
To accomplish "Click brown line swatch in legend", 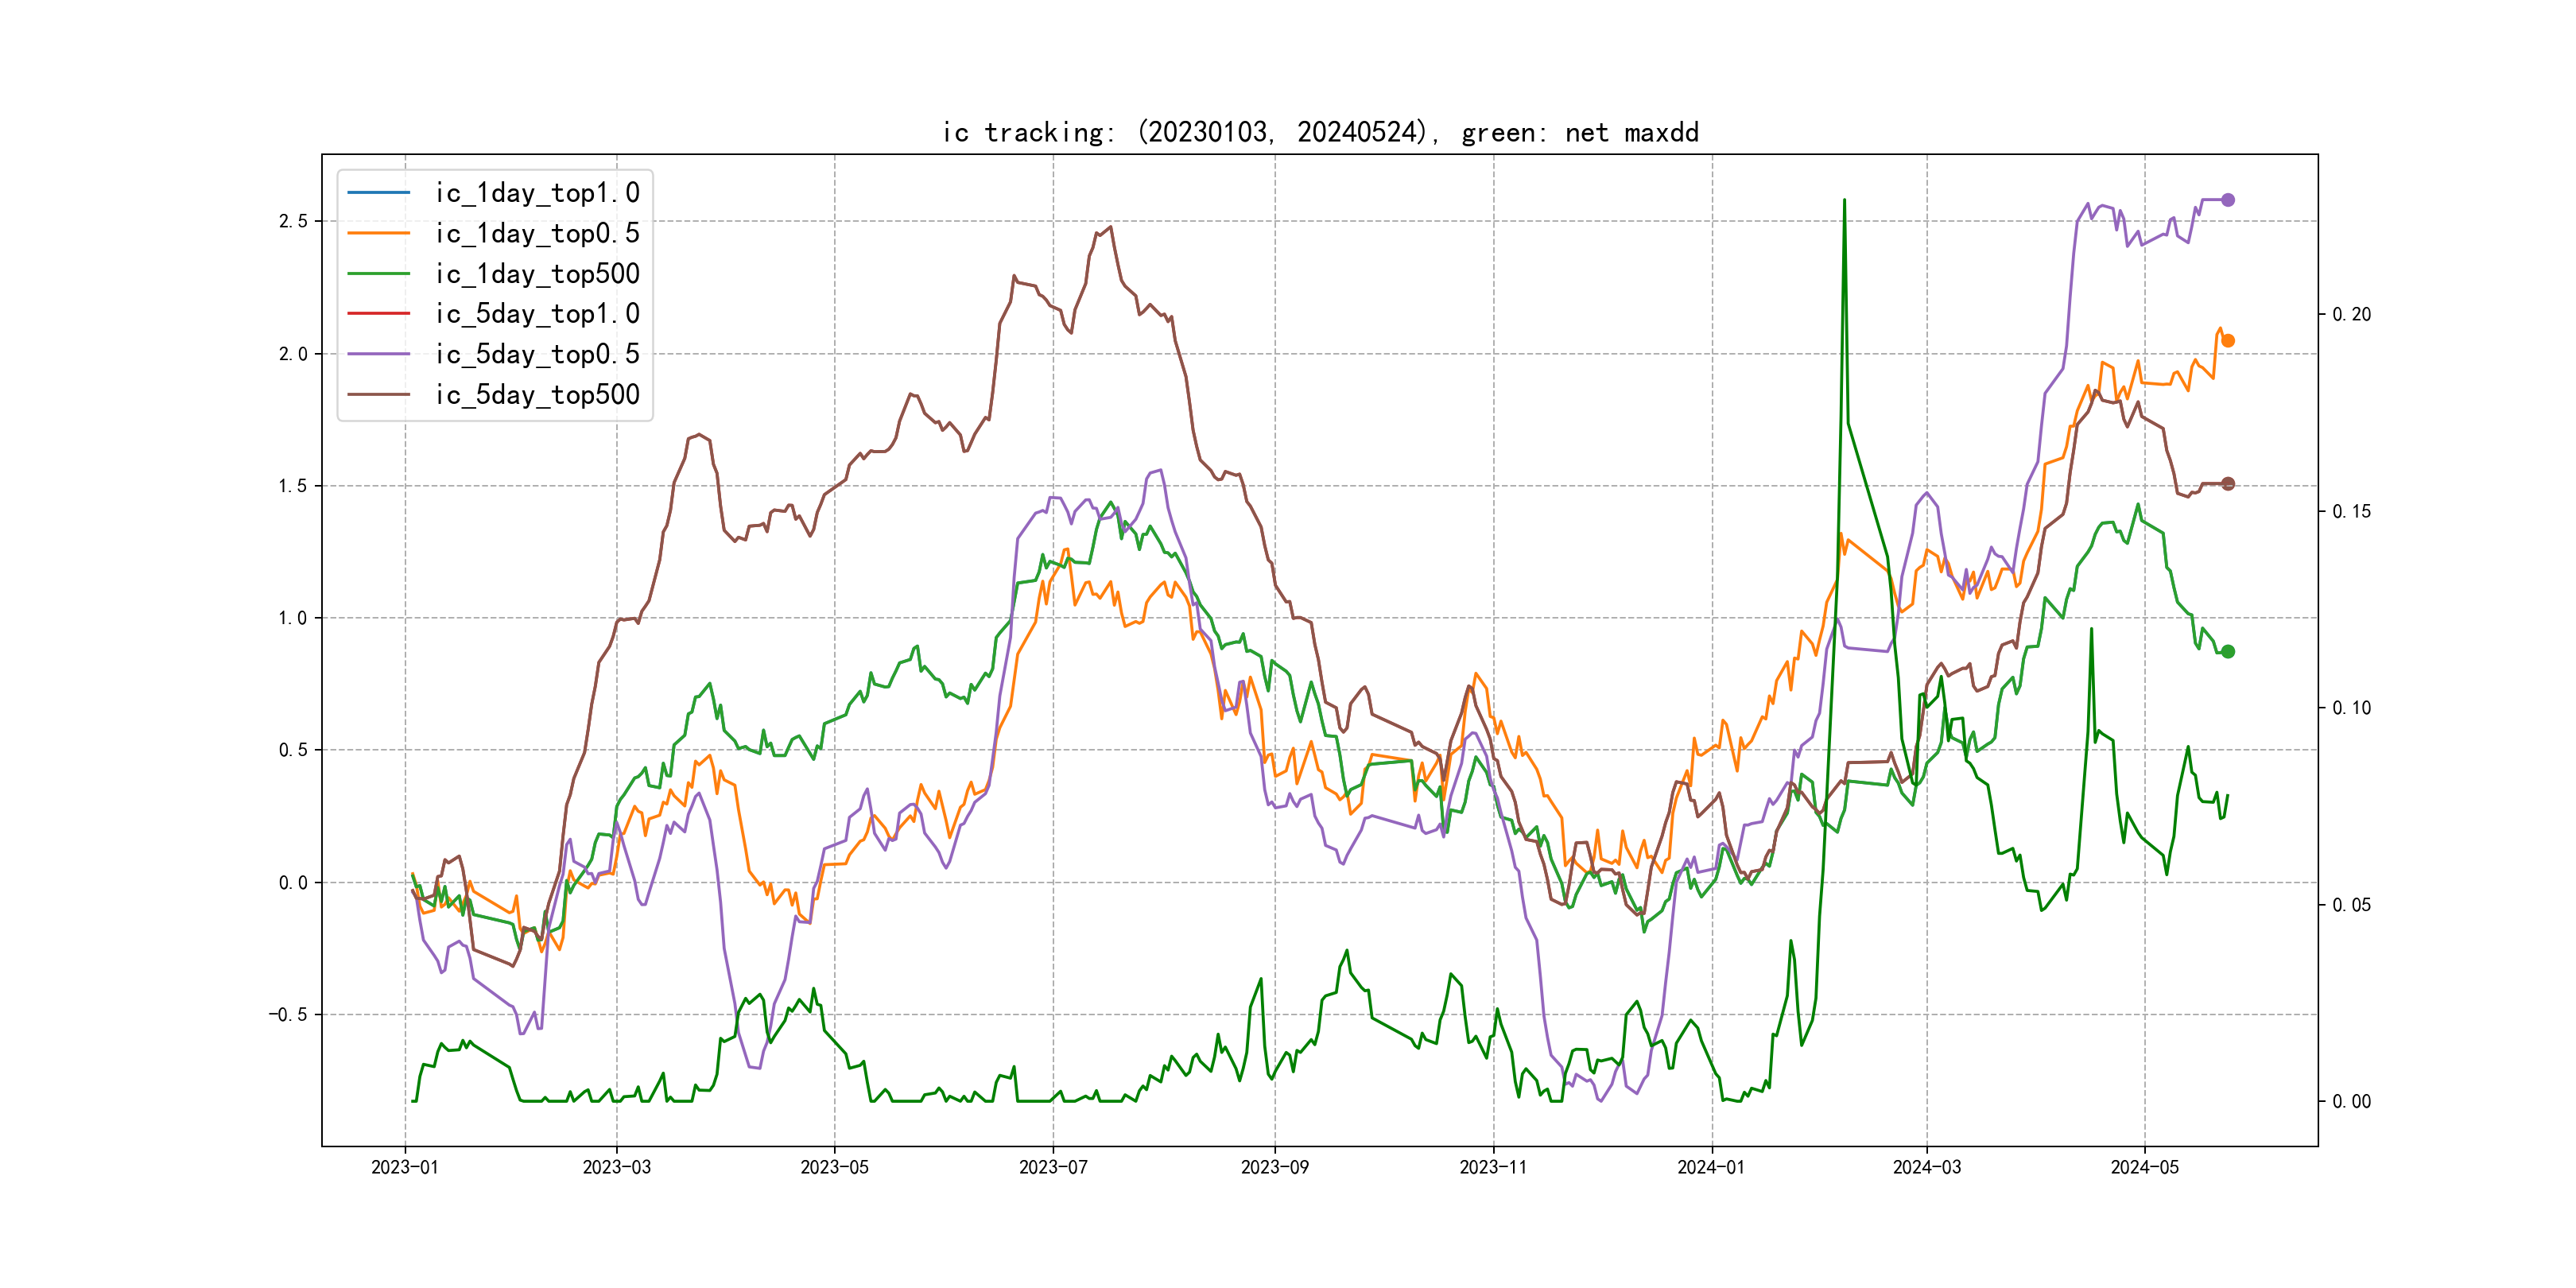I will [378, 394].
